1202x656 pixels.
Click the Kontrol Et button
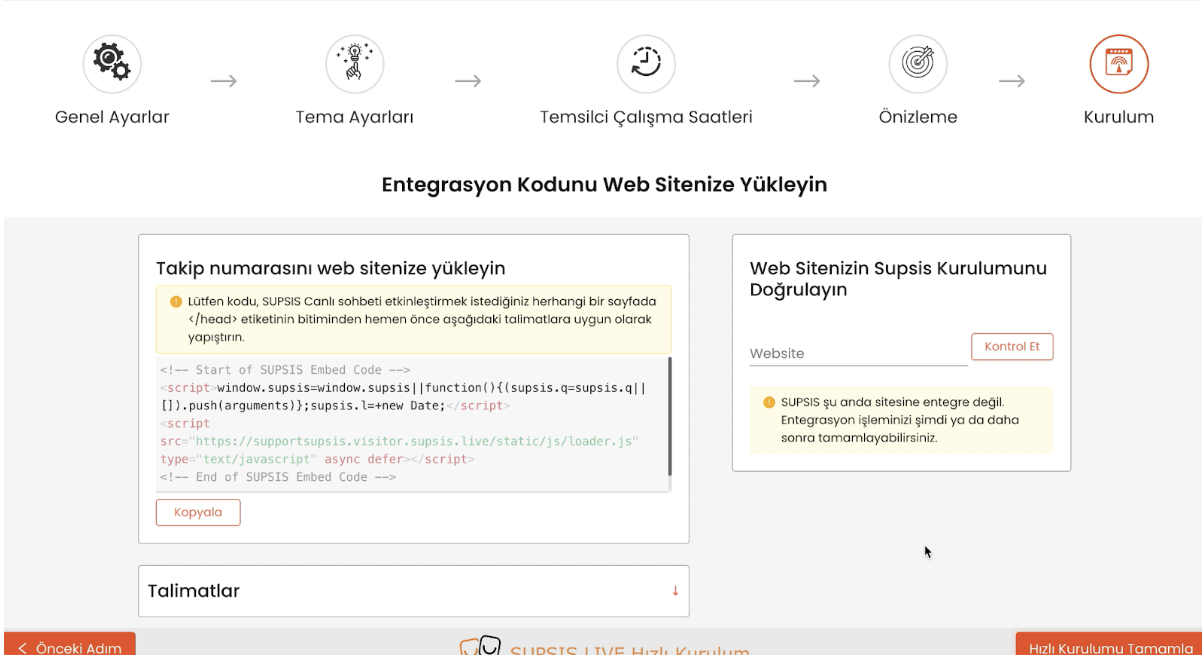[x=1012, y=347]
